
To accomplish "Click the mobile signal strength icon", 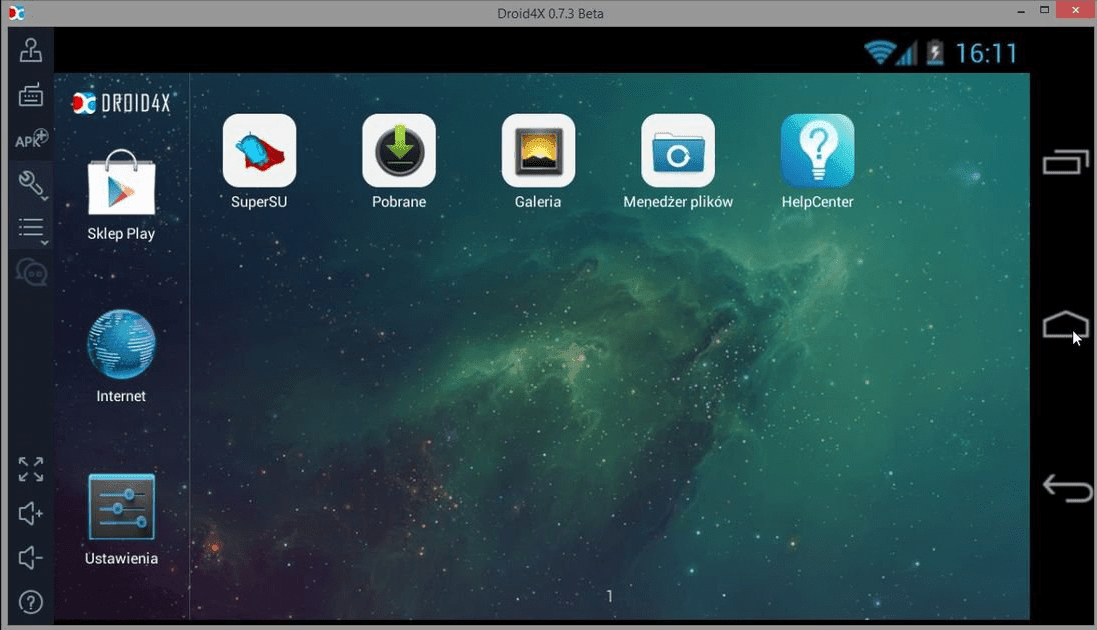I will 907,53.
